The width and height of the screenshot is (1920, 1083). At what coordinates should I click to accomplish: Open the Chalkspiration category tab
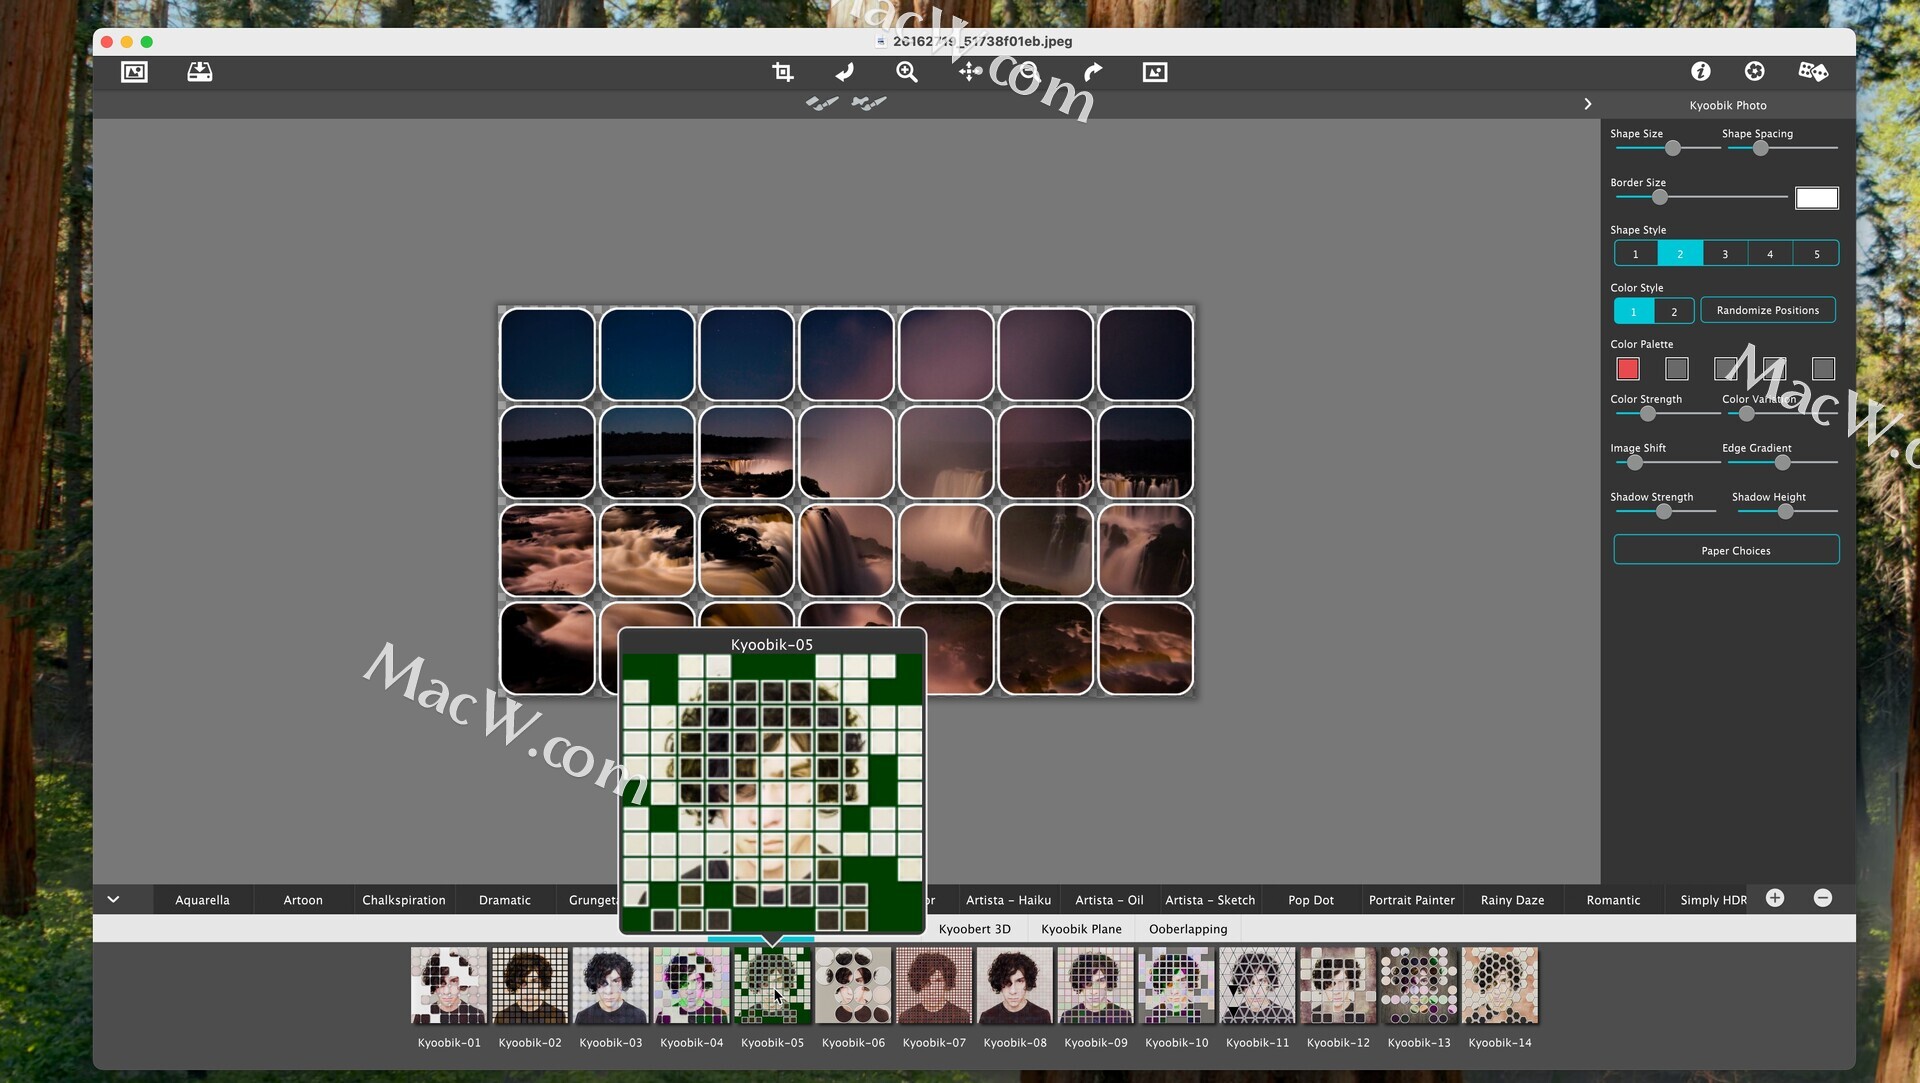pos(404,900)
